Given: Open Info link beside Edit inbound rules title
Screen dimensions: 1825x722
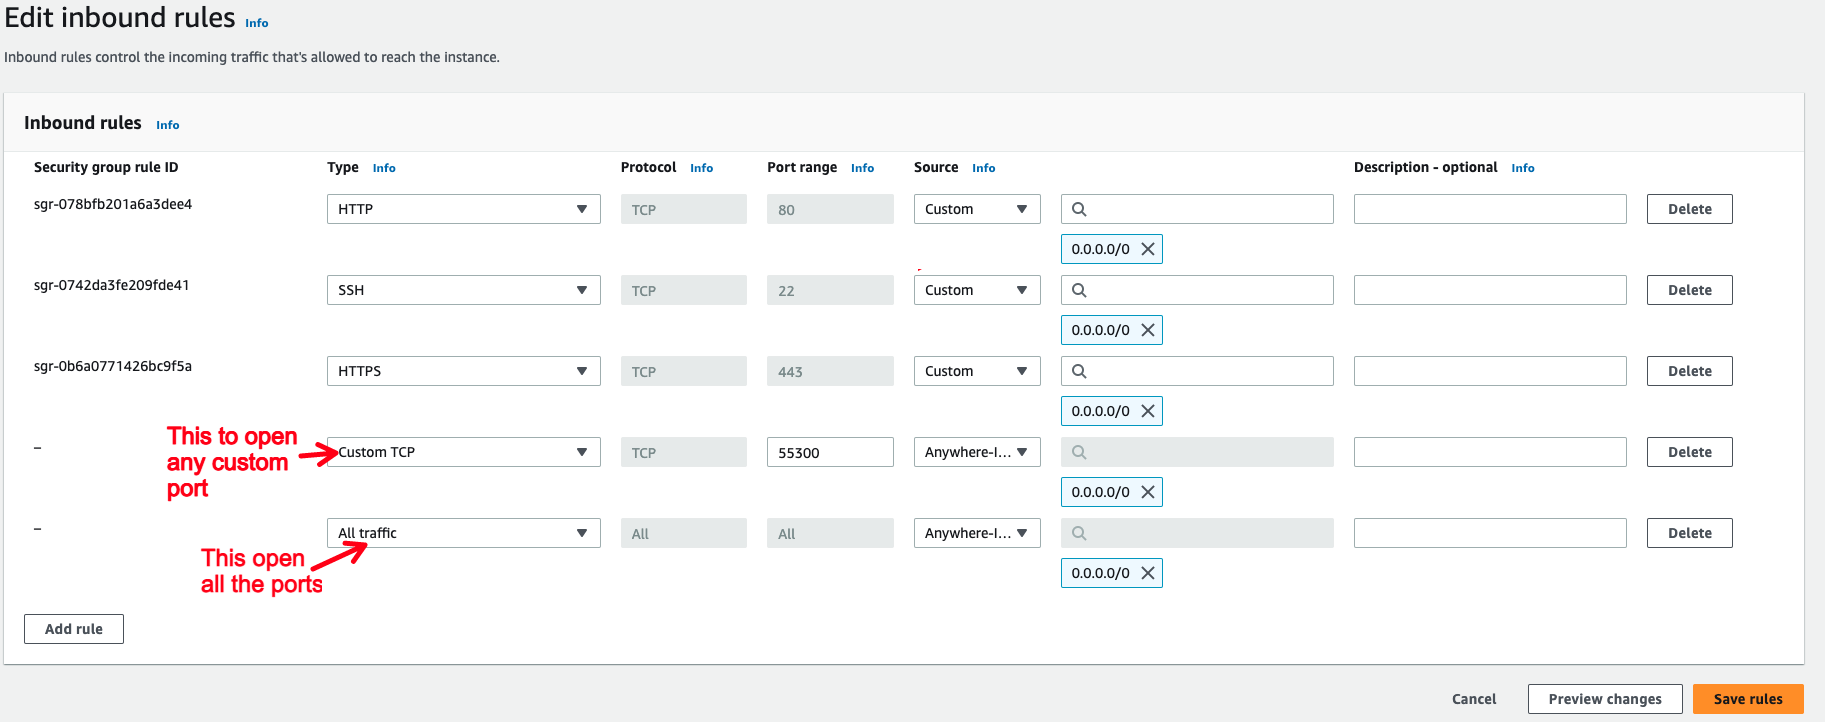Looking at the screenshot, I should click(257, 23).
